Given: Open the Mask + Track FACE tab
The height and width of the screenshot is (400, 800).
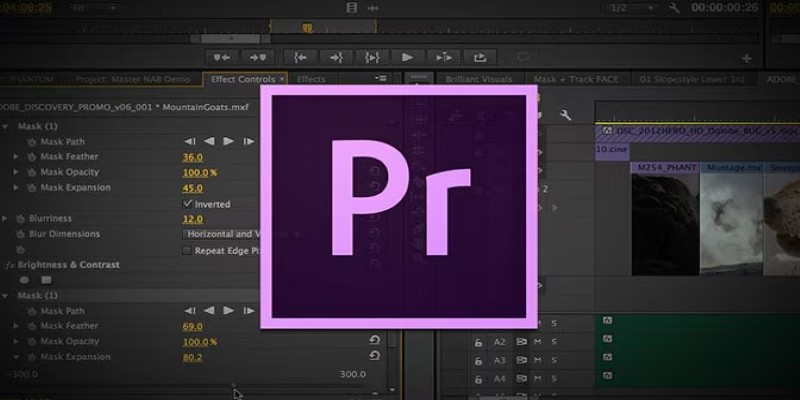Looking at the screenshot, I should [576, 79].
